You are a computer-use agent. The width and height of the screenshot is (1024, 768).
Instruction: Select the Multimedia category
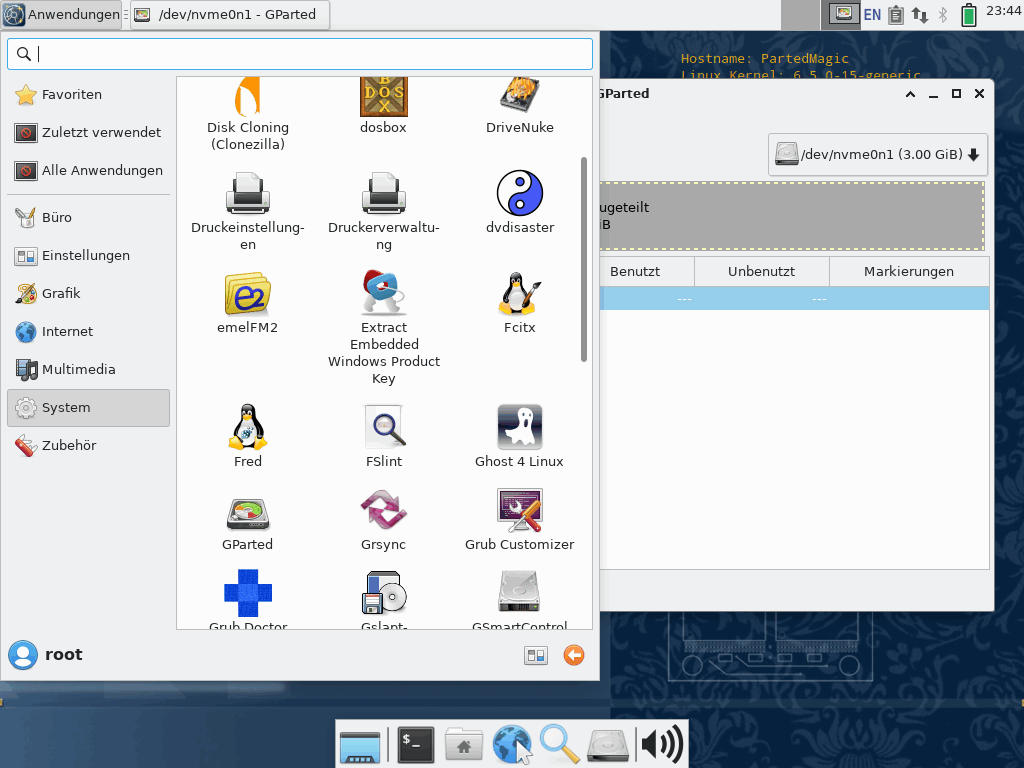coord(78,369)
